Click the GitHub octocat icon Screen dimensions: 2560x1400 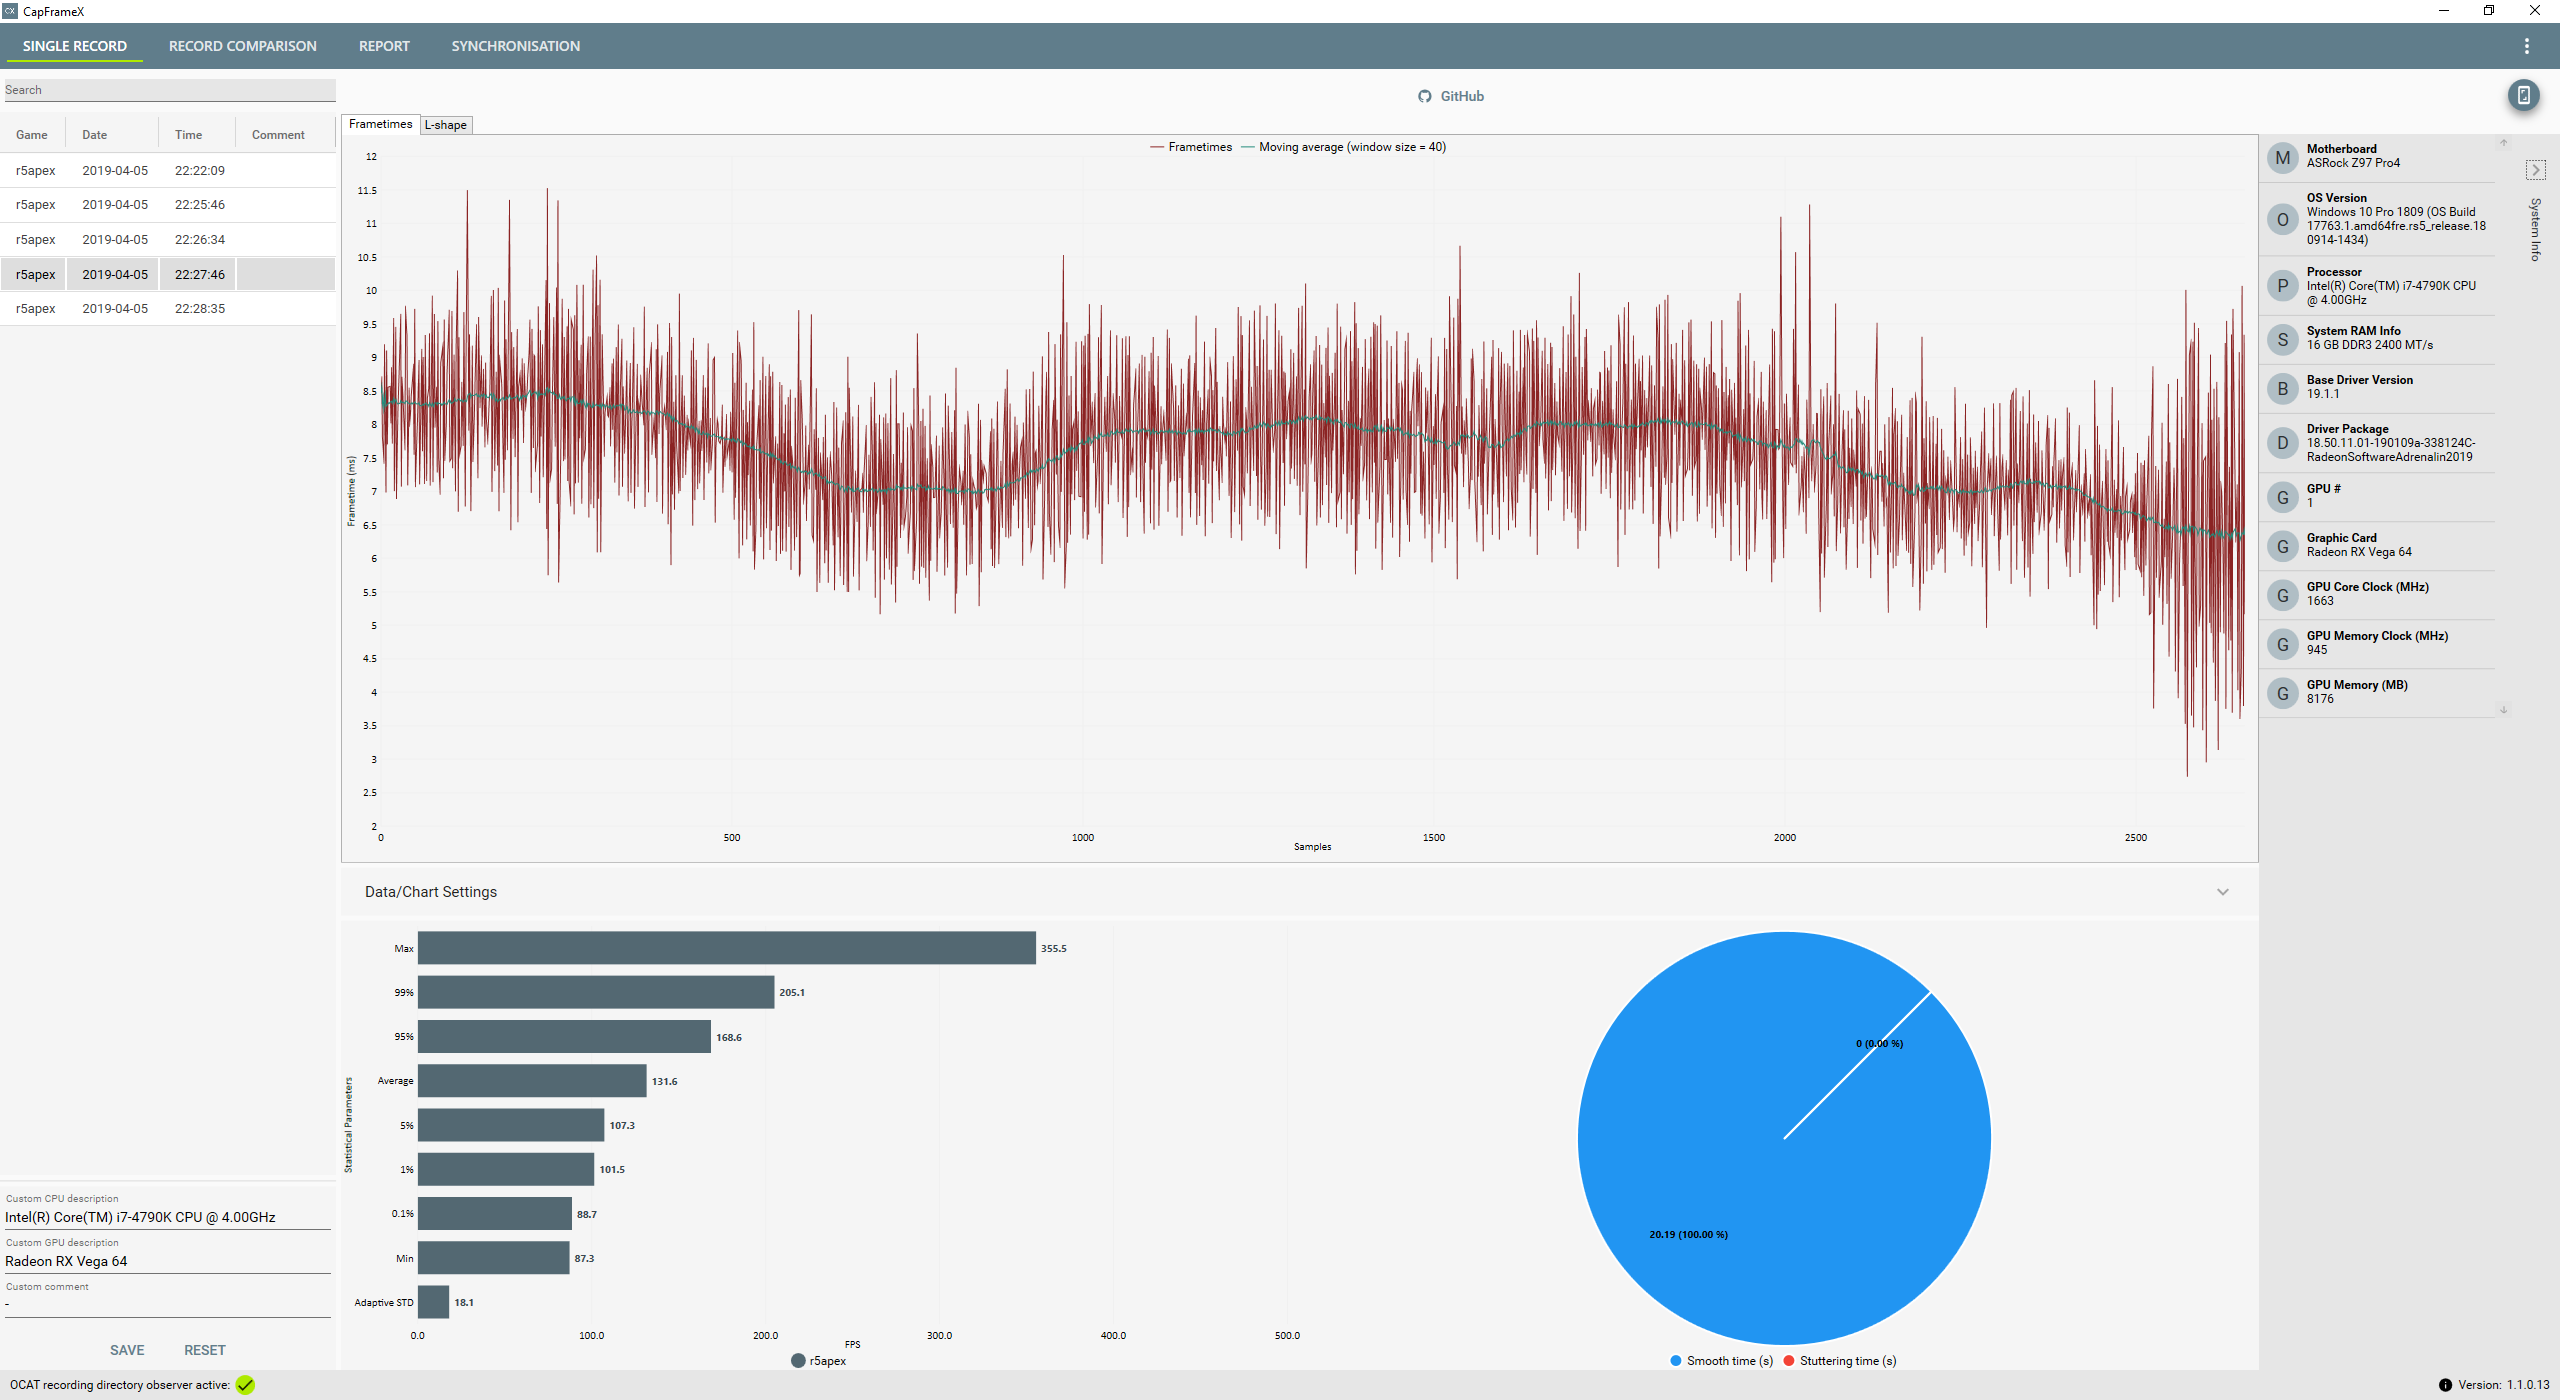[1424, 96]
